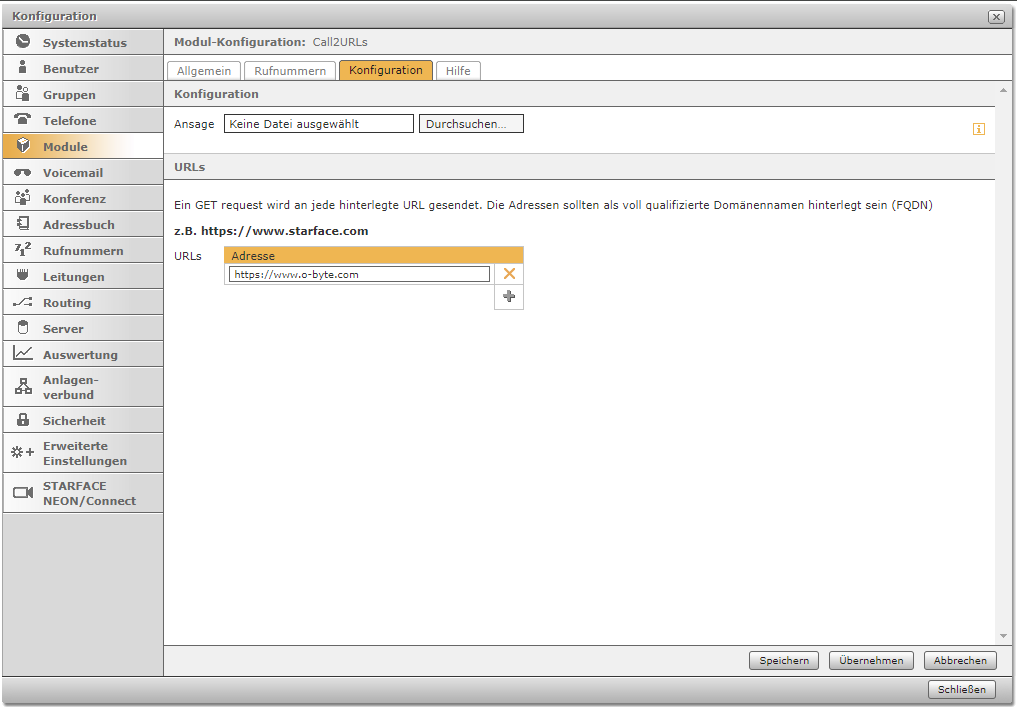The image size is (1017, 709).
Task: Click the Auswertung chart icon
Action: pyautogui.click(x=23, y=354)
